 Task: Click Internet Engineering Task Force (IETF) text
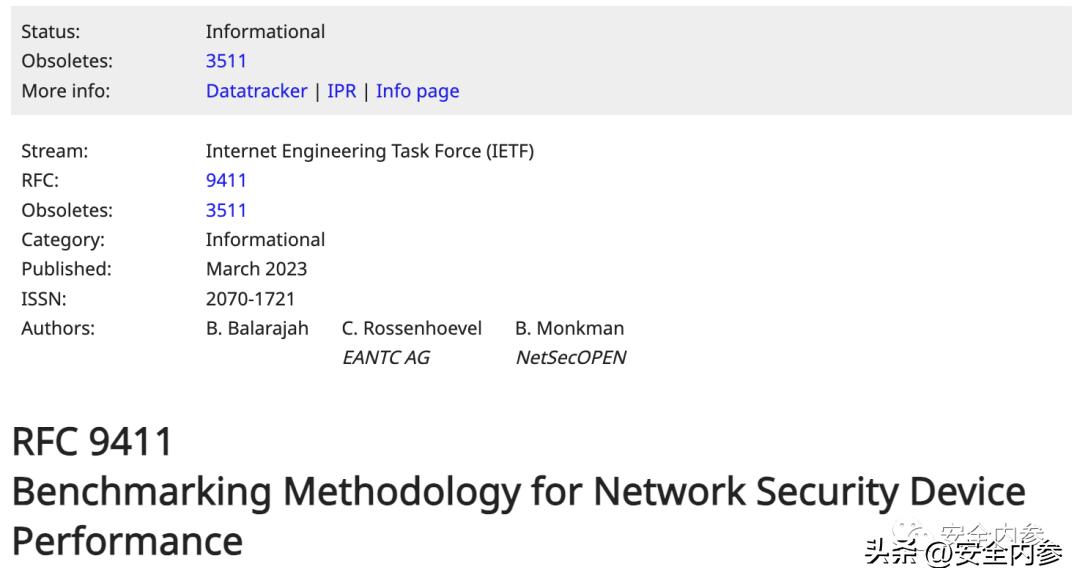point(369,151)
